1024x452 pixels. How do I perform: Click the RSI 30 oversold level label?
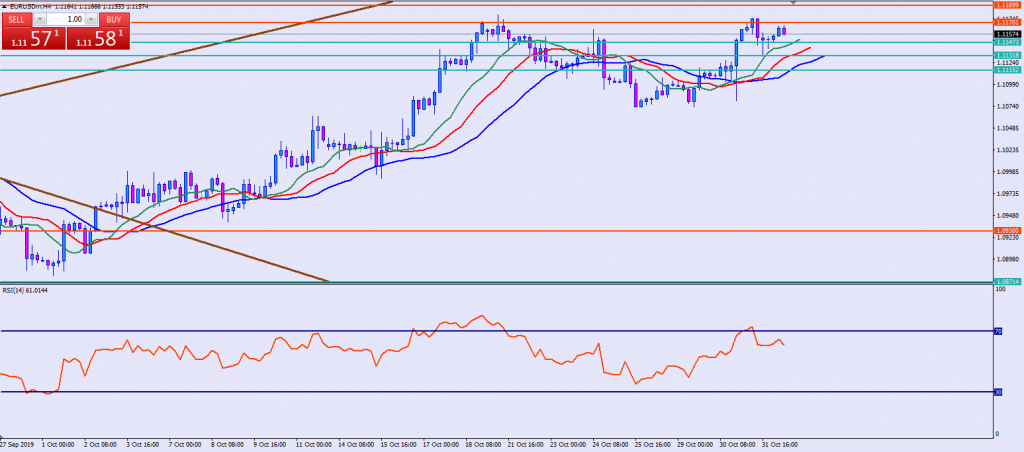[1000, 392]
